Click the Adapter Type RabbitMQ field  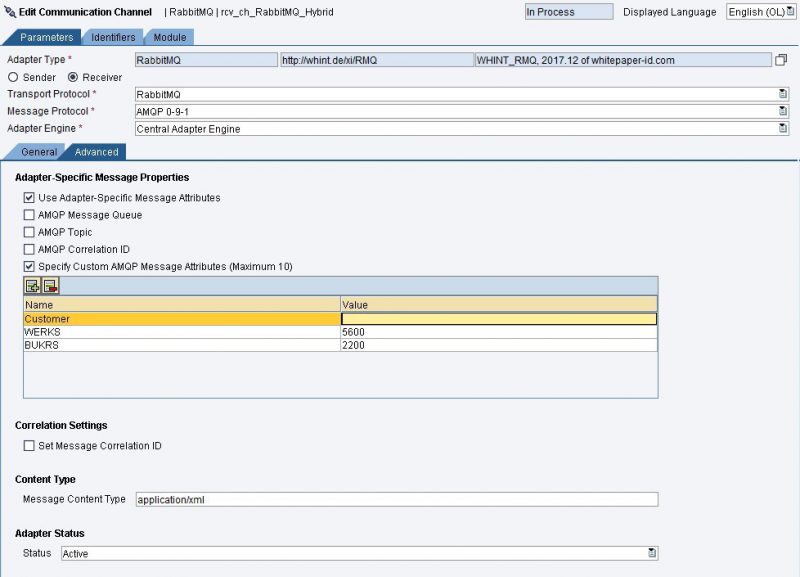(x=207, y=60)
